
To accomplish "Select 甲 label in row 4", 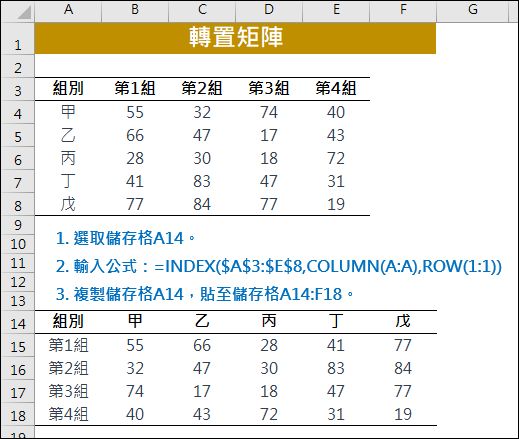I will 68,112.
